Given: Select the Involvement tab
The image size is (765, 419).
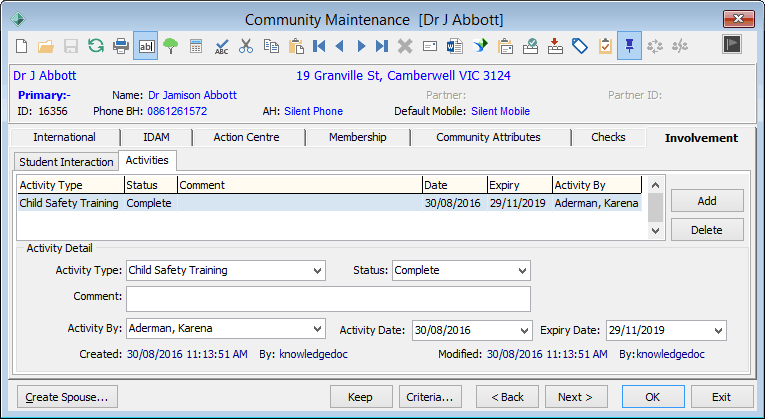Looking at the screenshot, I should pos(701,138).
